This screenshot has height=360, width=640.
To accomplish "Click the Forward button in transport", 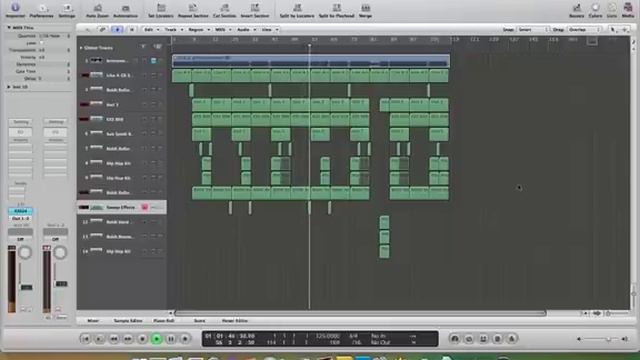I will (x=128, y=339).
